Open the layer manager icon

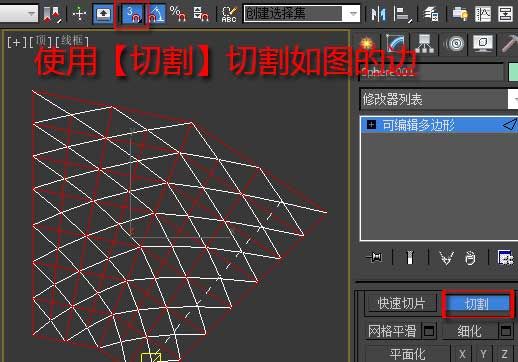[431, 14]
